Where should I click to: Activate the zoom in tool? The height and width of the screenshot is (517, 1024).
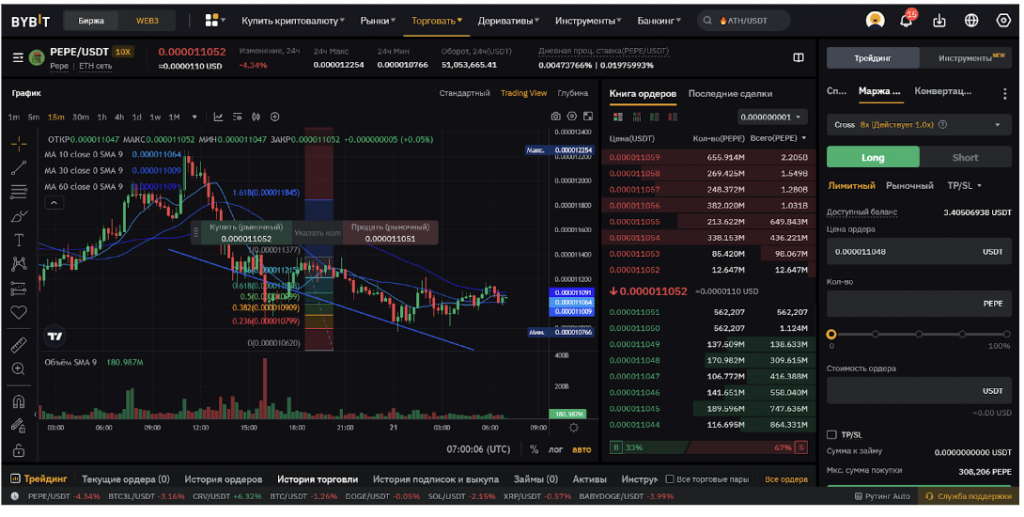coord(19,369)
